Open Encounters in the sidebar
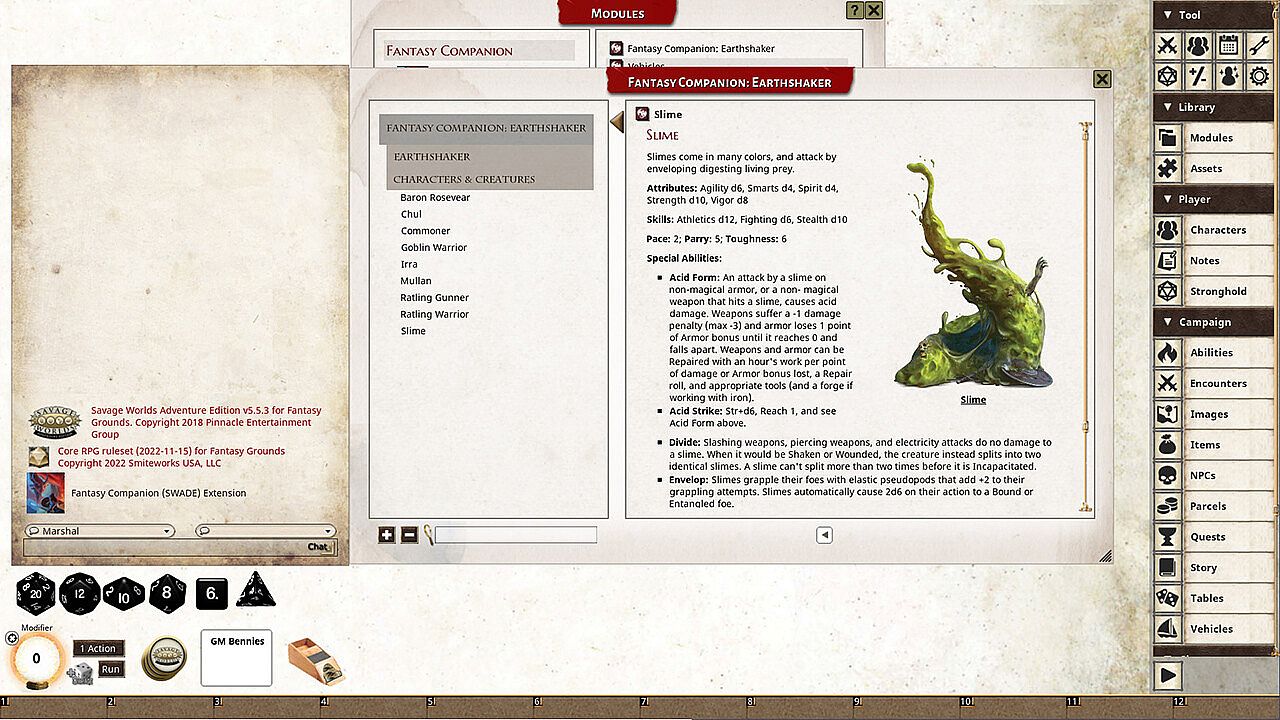Screen dimensions: 1280x720 [1216, 383]
